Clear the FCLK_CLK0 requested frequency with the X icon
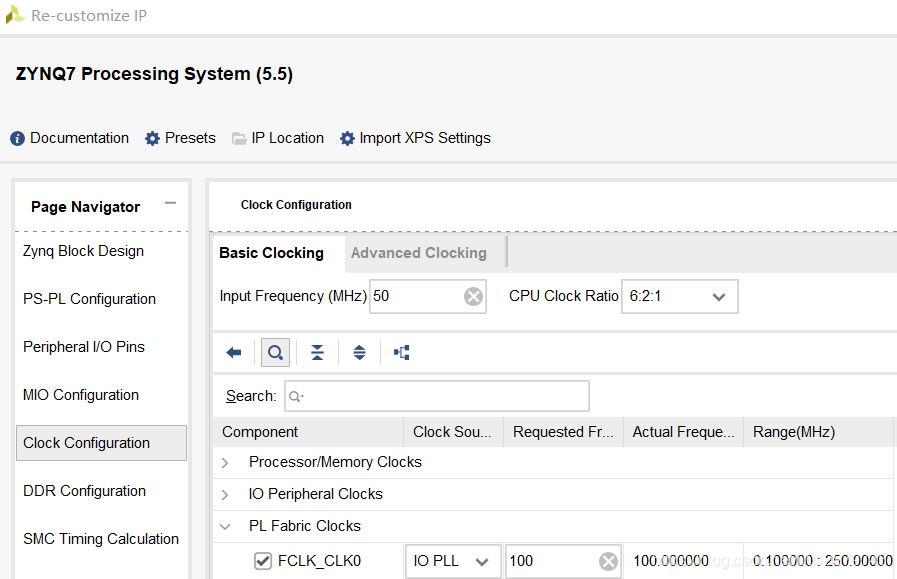Viewport: 897px width, 579px height. coord(608,561)
